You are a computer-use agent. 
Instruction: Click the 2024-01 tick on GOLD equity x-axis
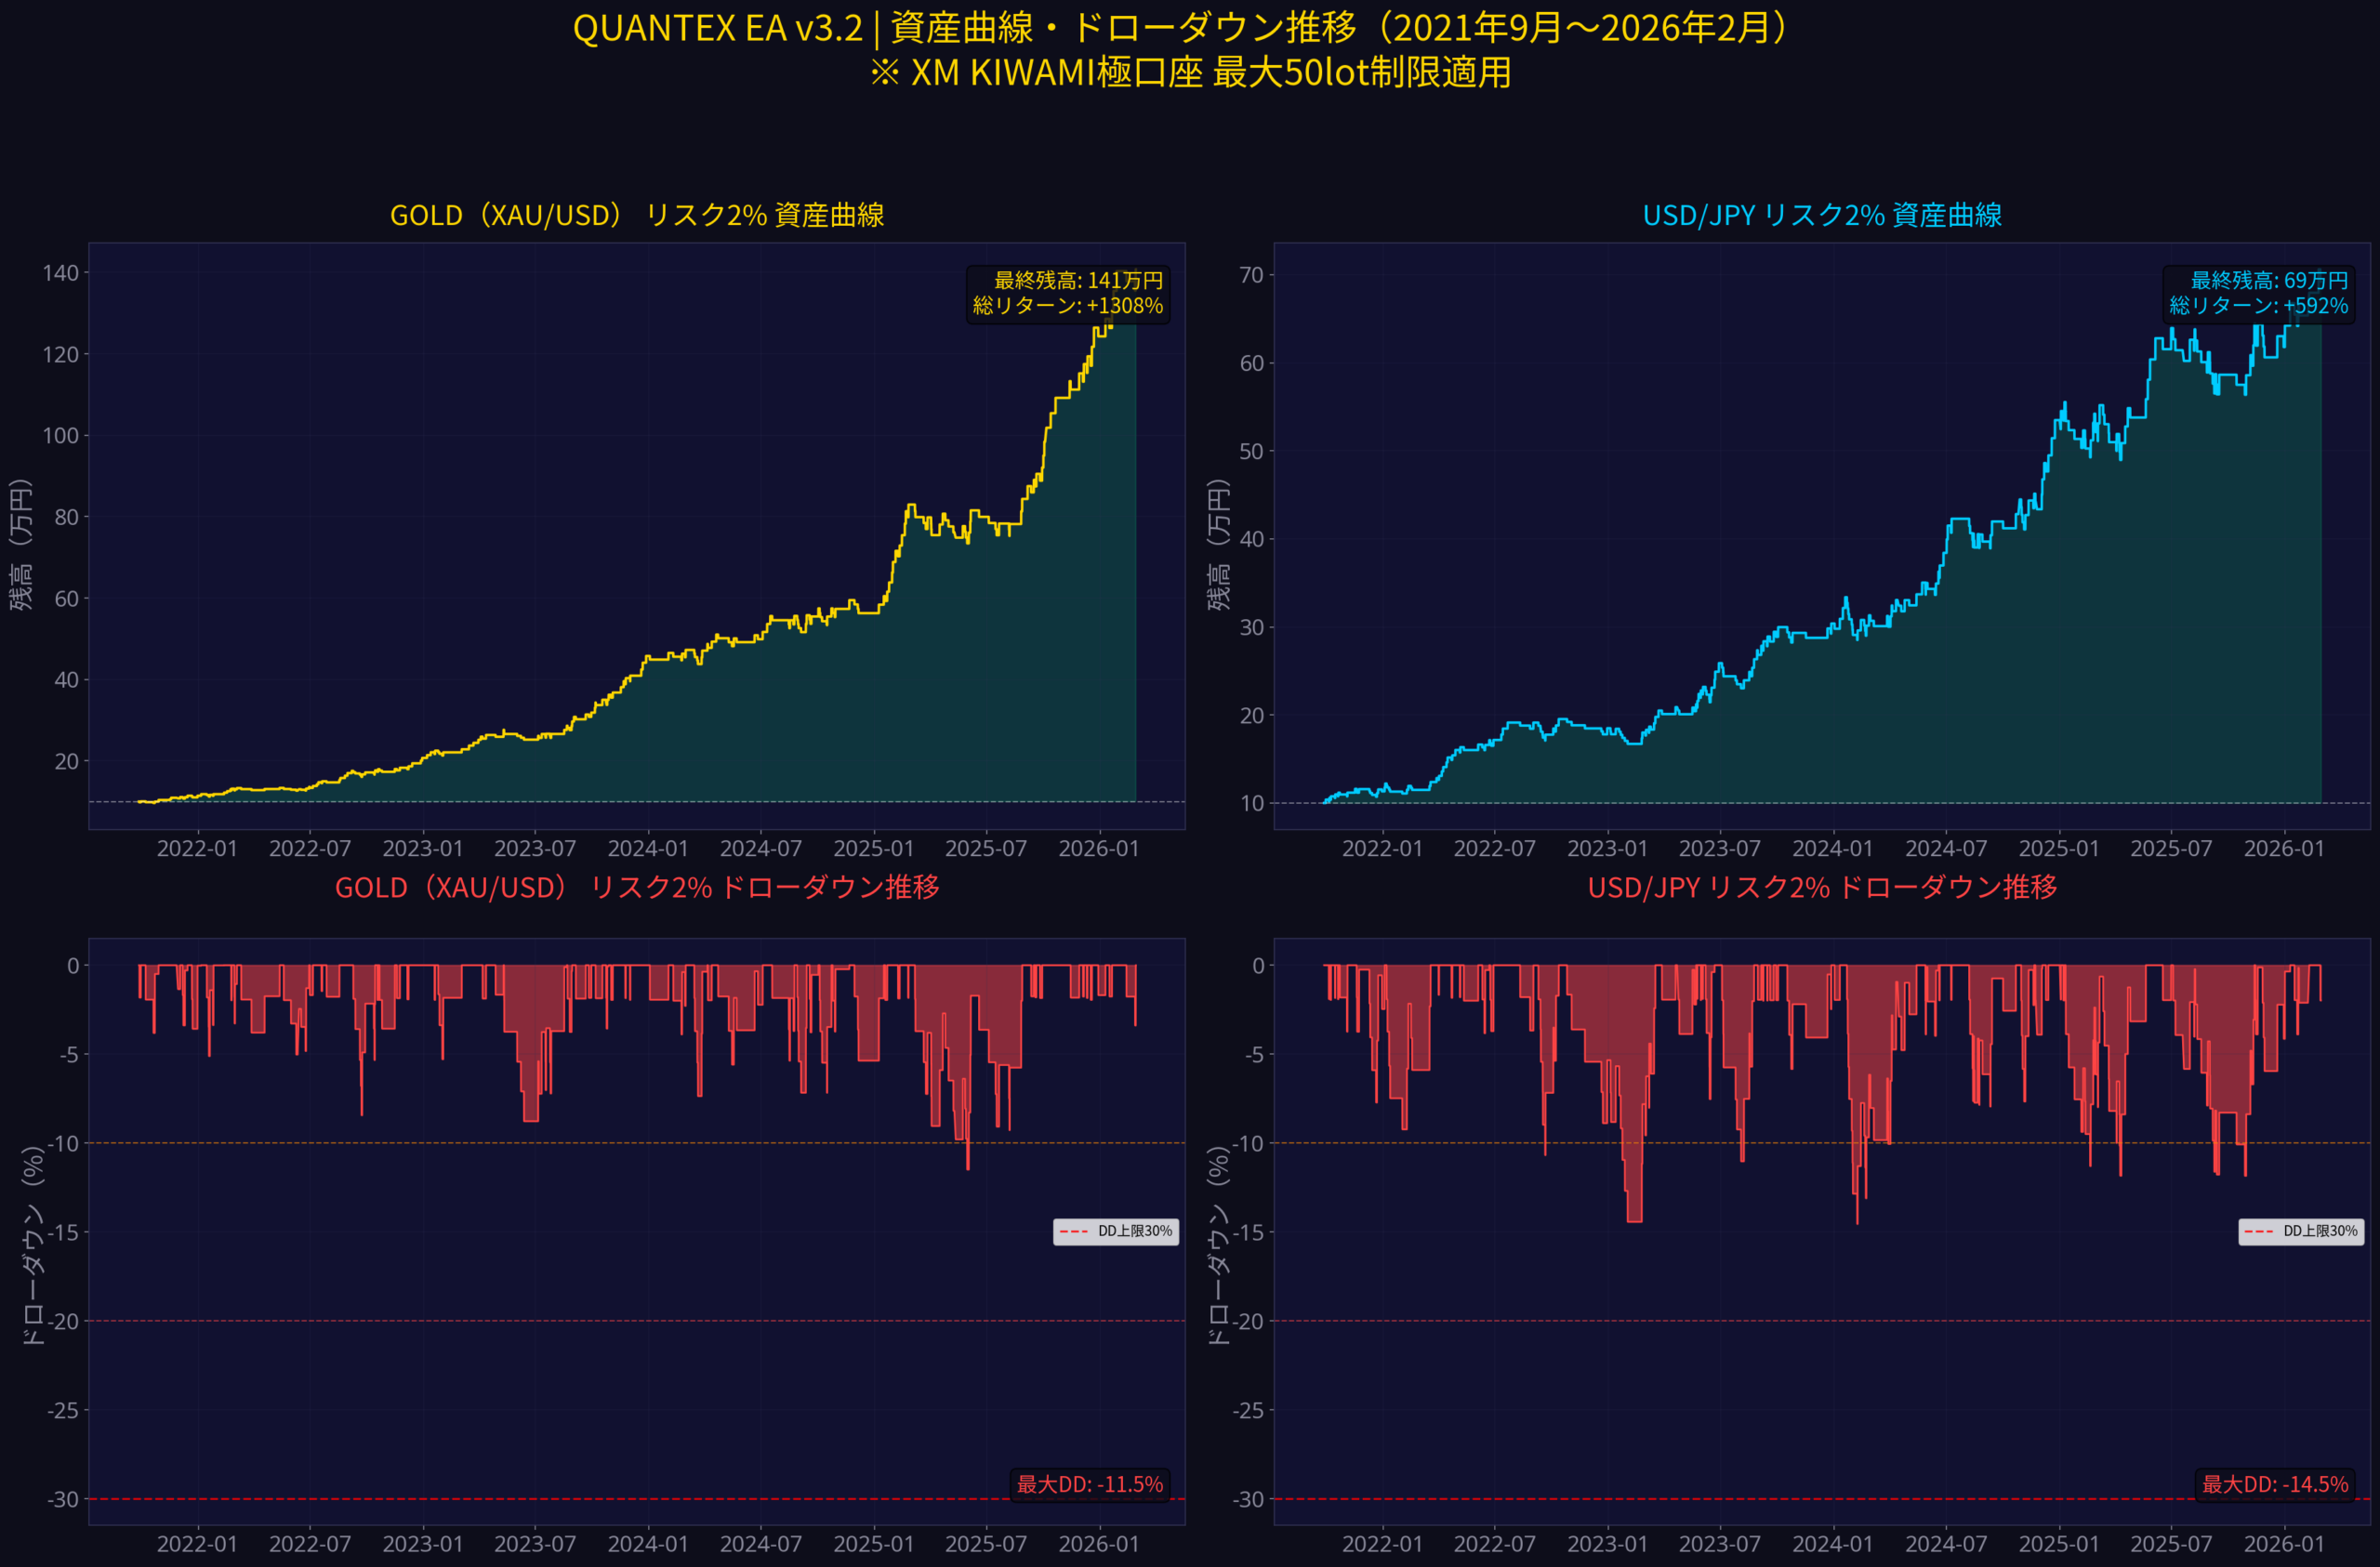[x=648, y=848]
